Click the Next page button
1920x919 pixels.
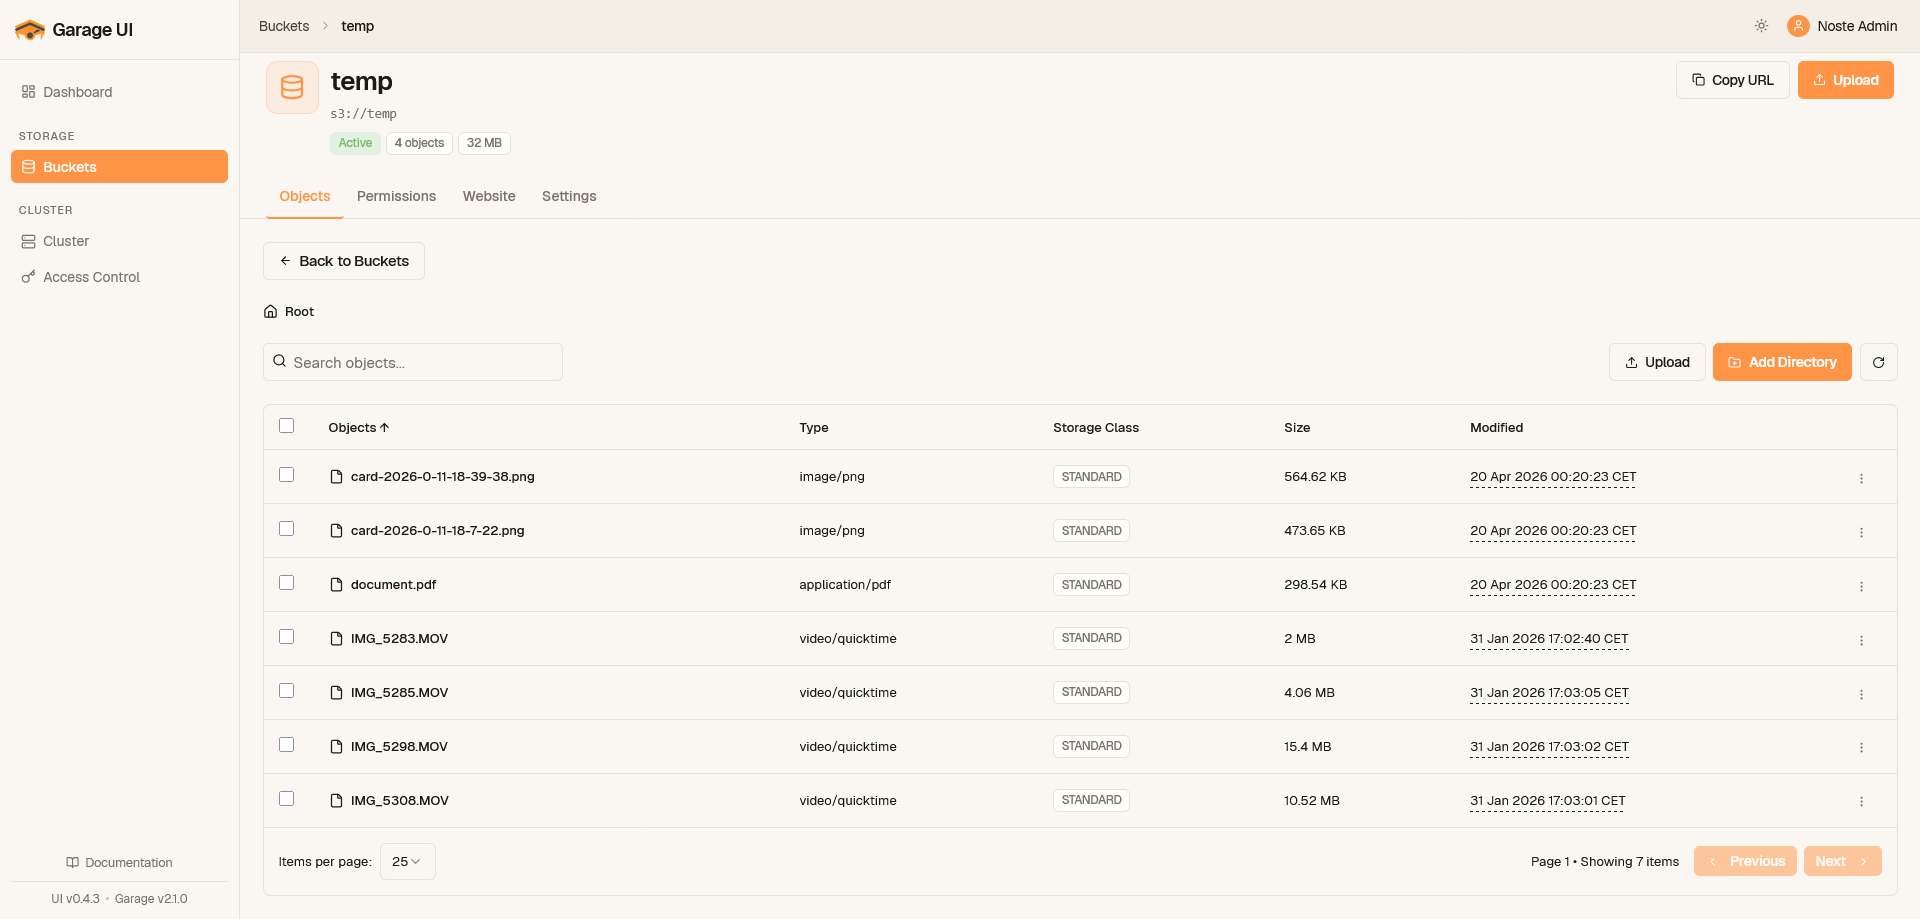click(x=1842, y=861)
